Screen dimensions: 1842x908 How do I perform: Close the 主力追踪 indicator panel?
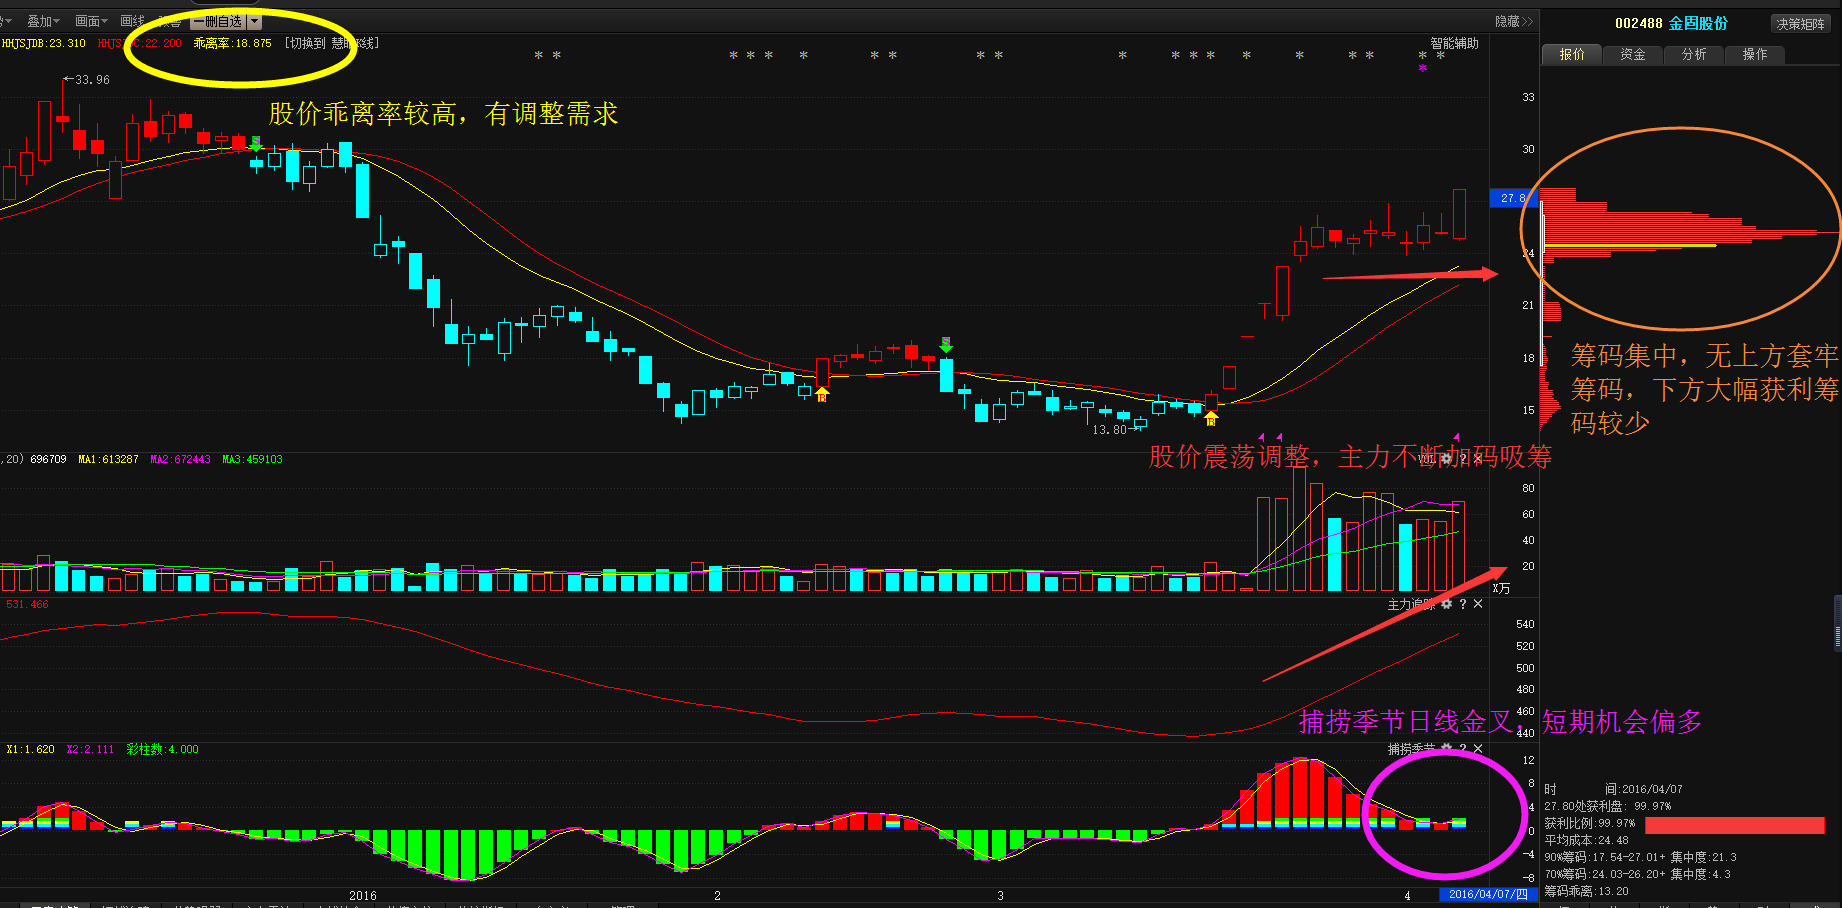pos(1478,604)
